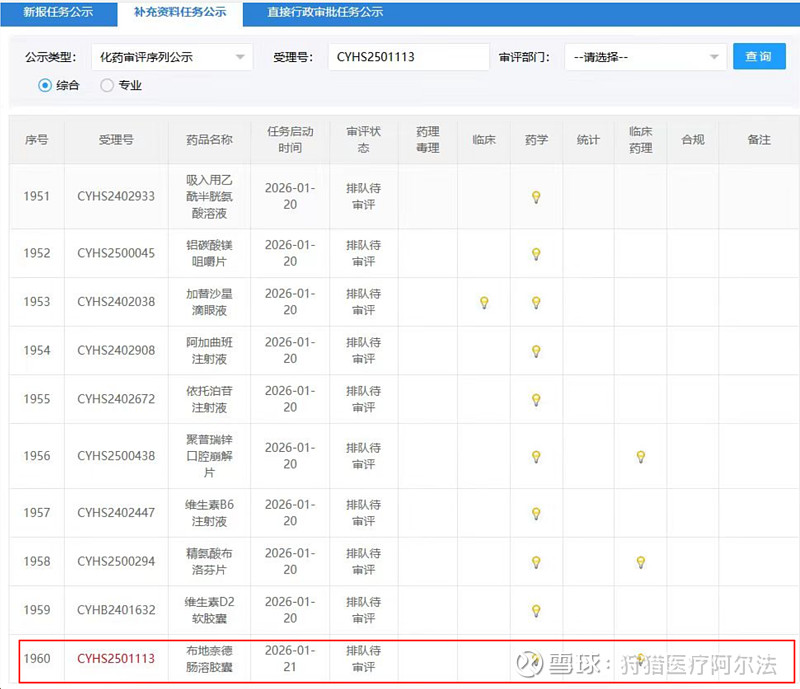Click drug name 布地奈德肠溶胶囊

pyautogui.click(x=209, y=659)
